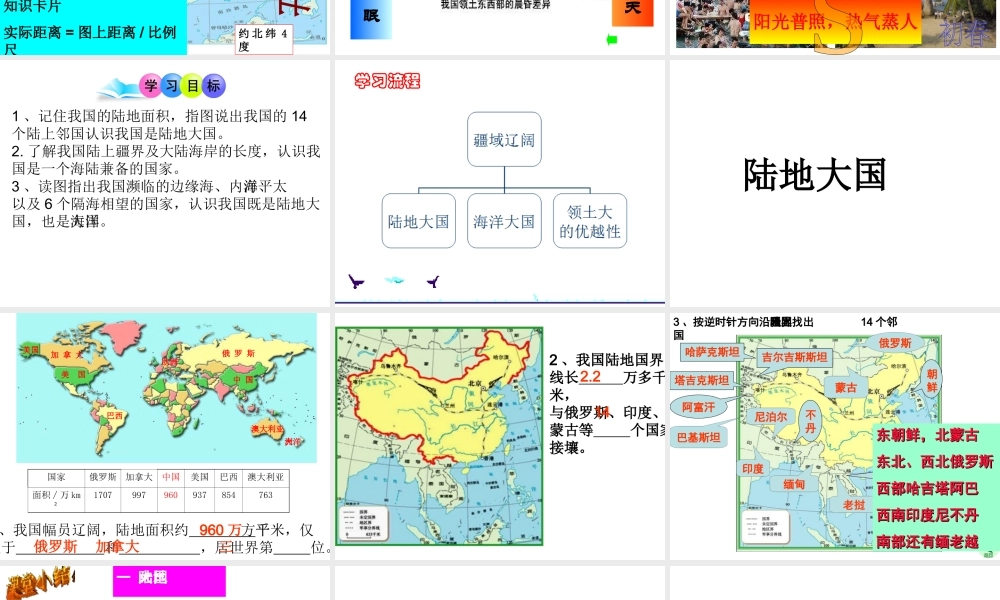Image resolution: width=1000 pixels, height=600 pixels.
Task: Open the 学习流程 slide thumbnail
Action: click(500, 183)
